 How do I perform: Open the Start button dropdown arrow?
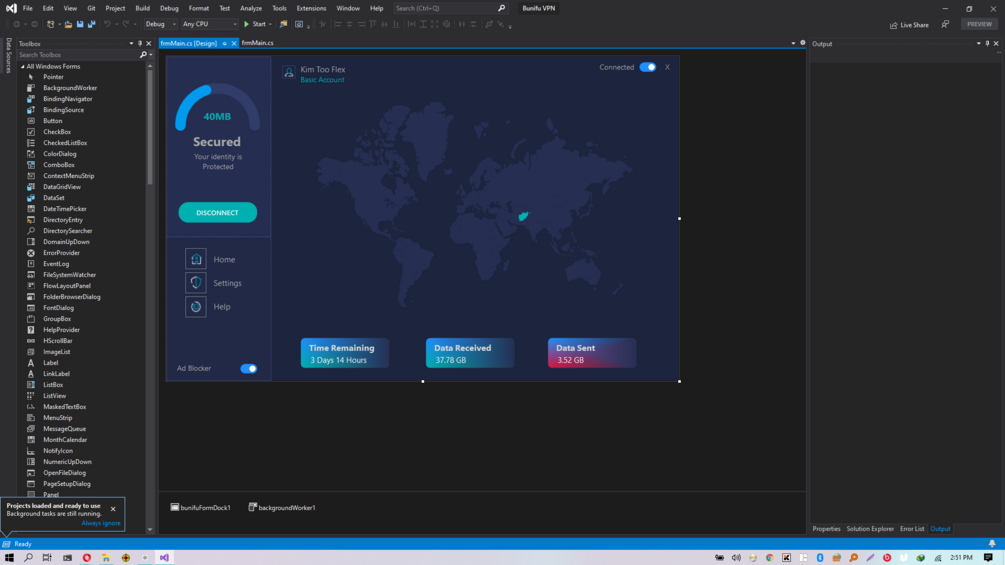pyautogui.click(x=270, y=24)
